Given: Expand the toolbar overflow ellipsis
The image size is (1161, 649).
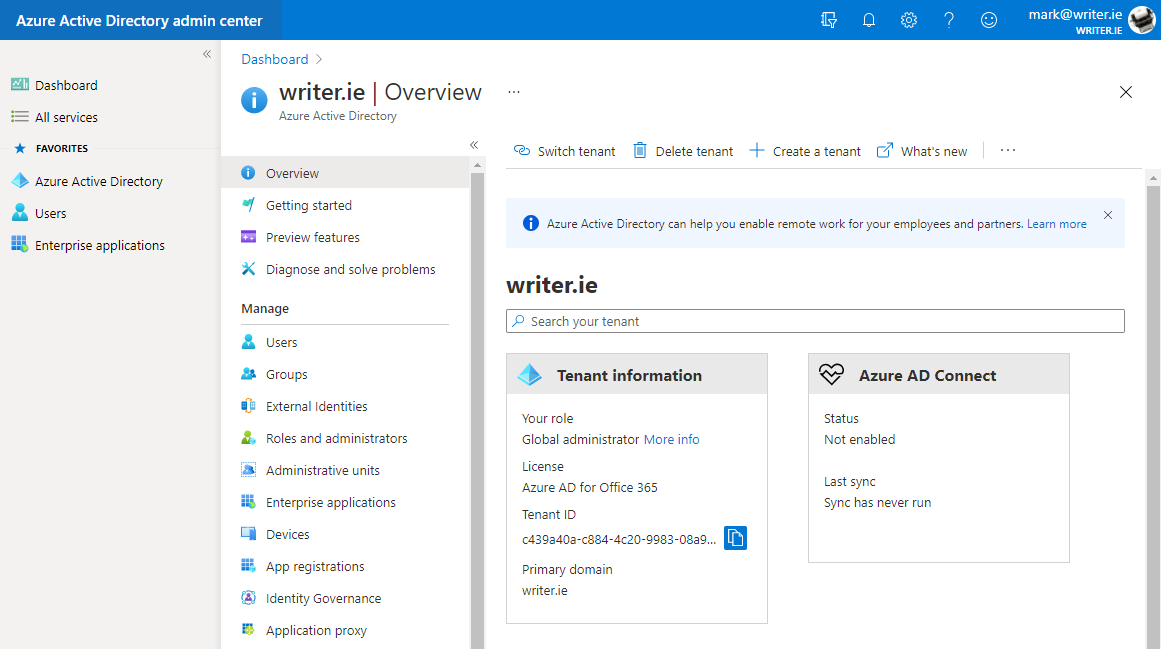Looking at the screenshot, I should coord(1008,150).
